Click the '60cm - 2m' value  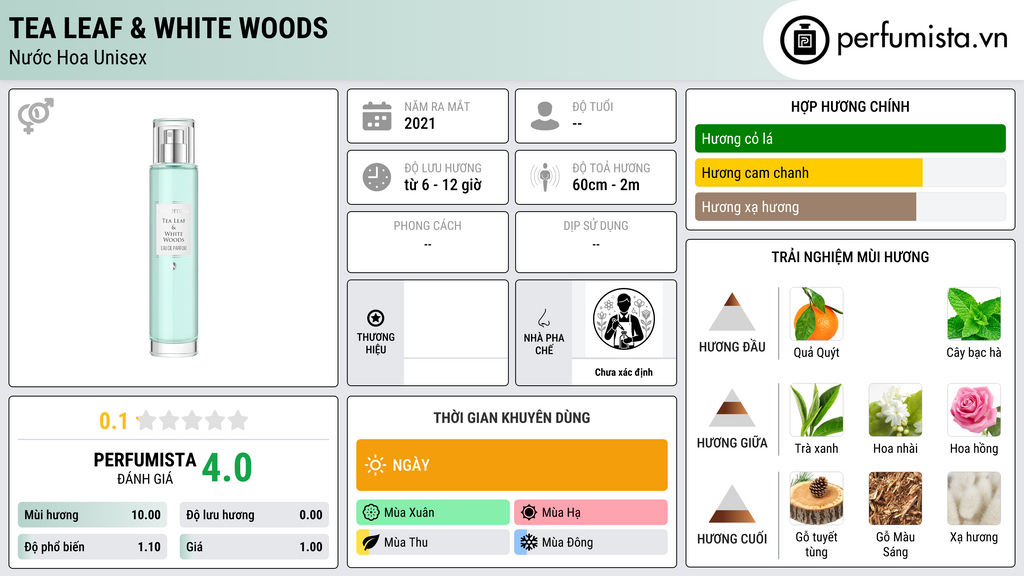coord(606,185)
